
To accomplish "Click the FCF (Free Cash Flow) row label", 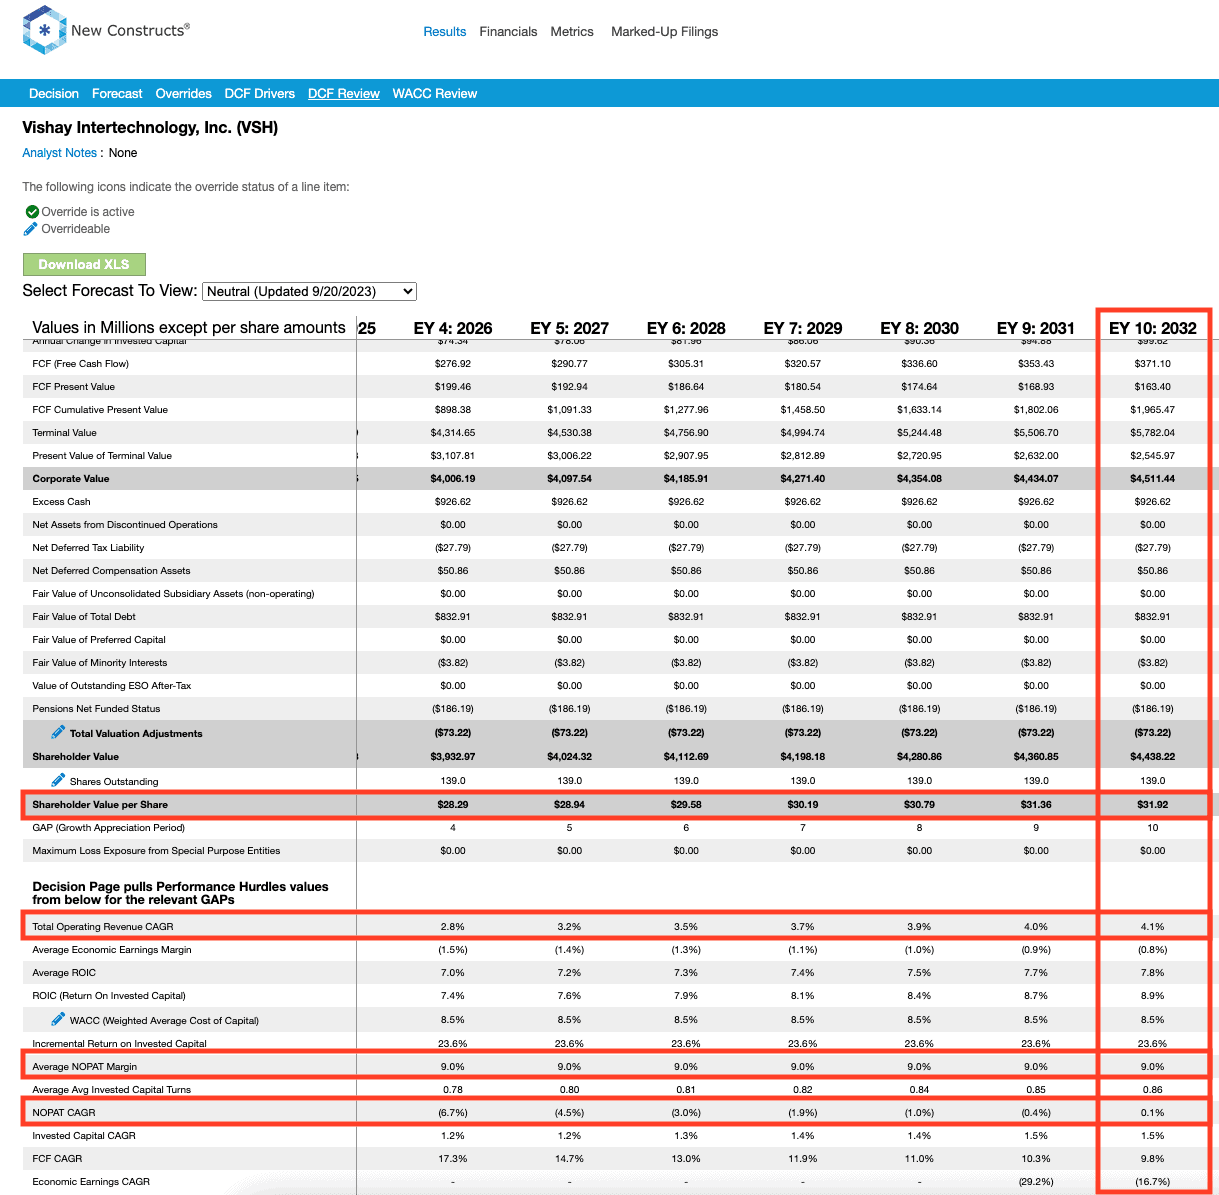I will [80, 364].
